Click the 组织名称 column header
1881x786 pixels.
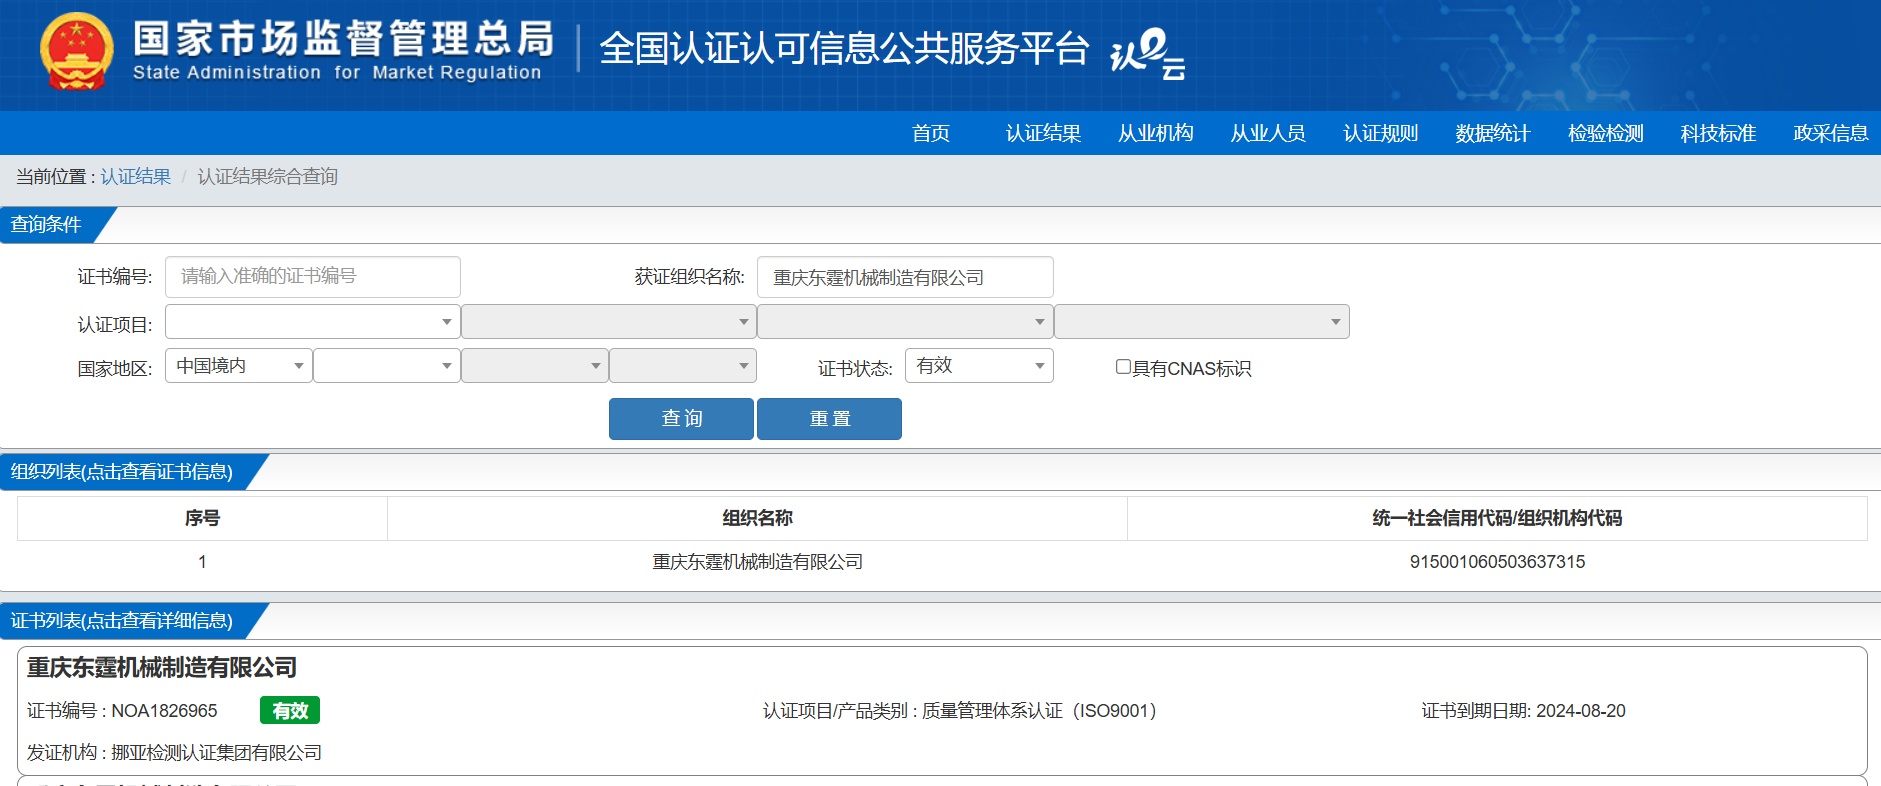(757, 518)
